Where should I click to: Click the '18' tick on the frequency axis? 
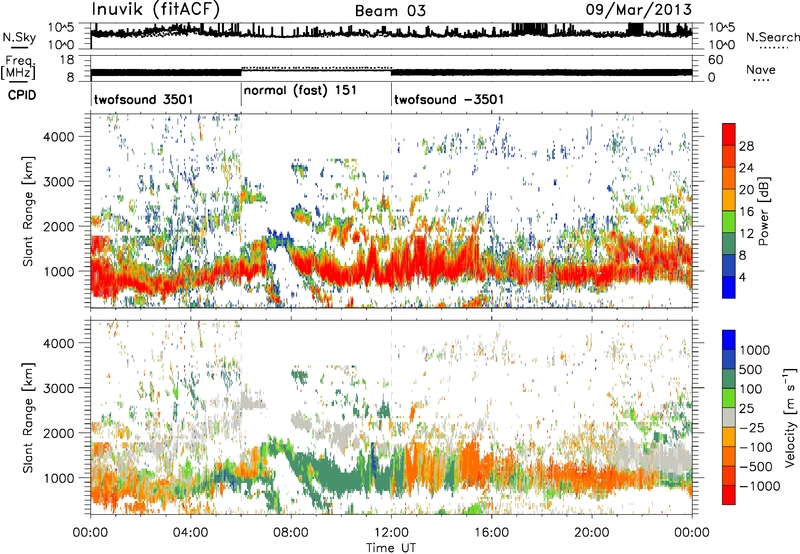click(67, 60)
